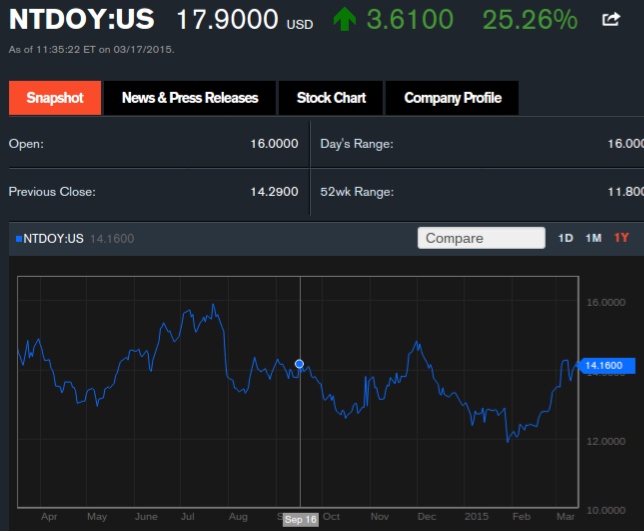Screen dimensions: 644x531
Task: Click the Open value 16.0000
Action: [274, 144]
